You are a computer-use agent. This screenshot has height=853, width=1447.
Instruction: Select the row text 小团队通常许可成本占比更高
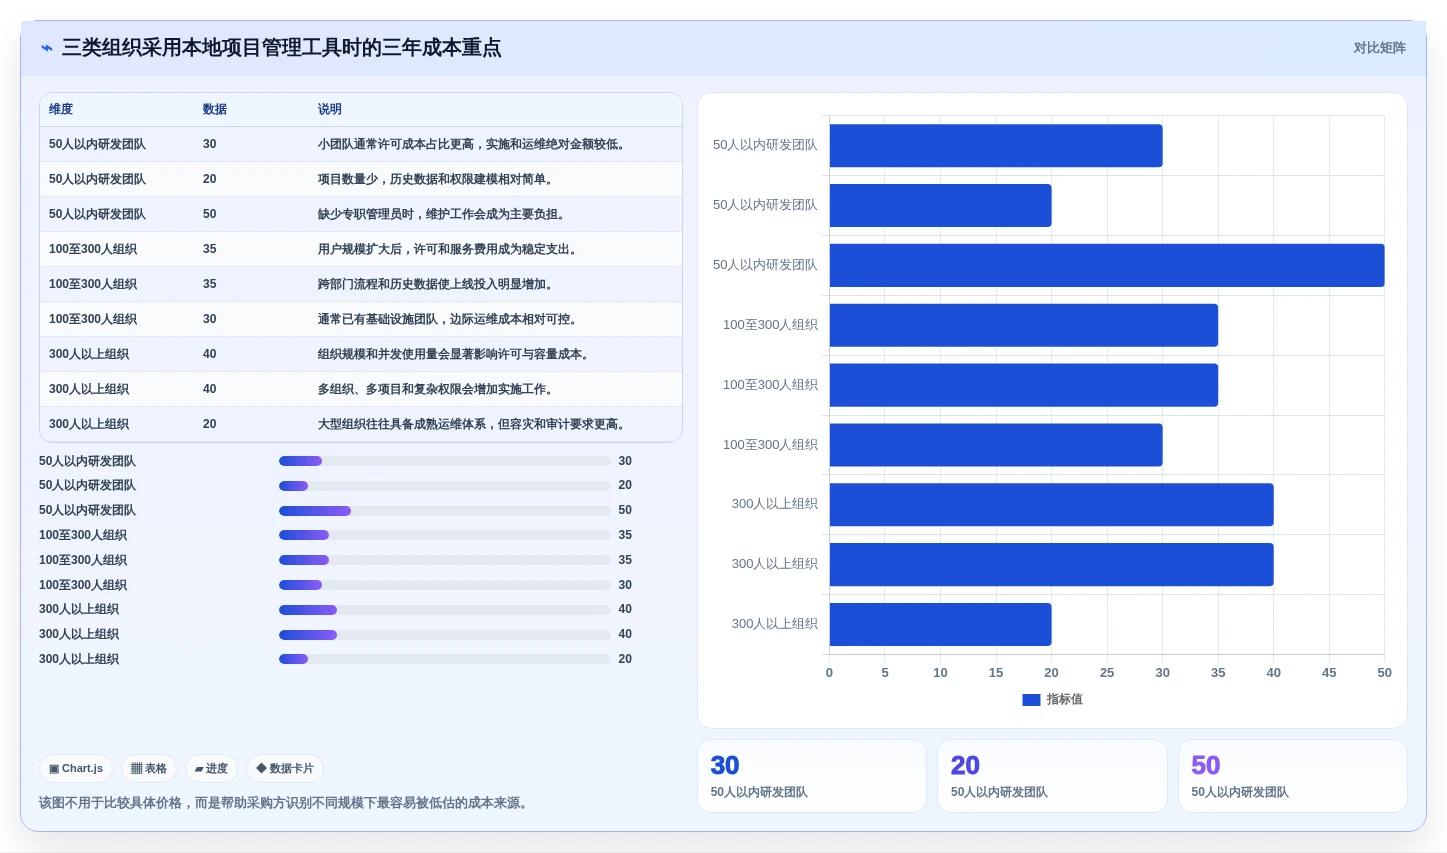[x=396, y=144]
